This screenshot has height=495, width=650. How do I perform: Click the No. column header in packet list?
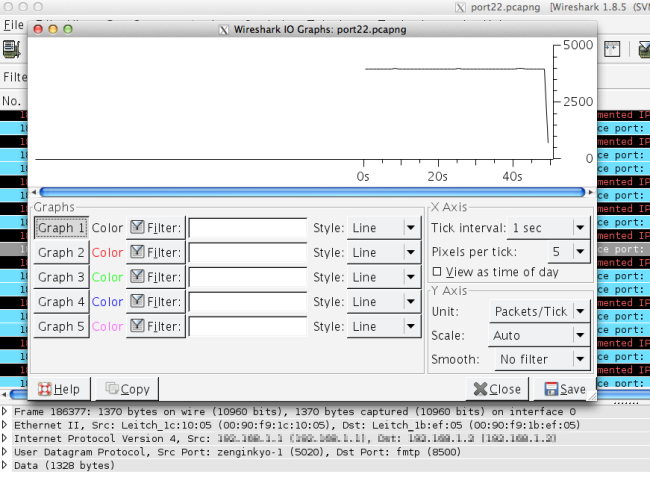point(12,101)
